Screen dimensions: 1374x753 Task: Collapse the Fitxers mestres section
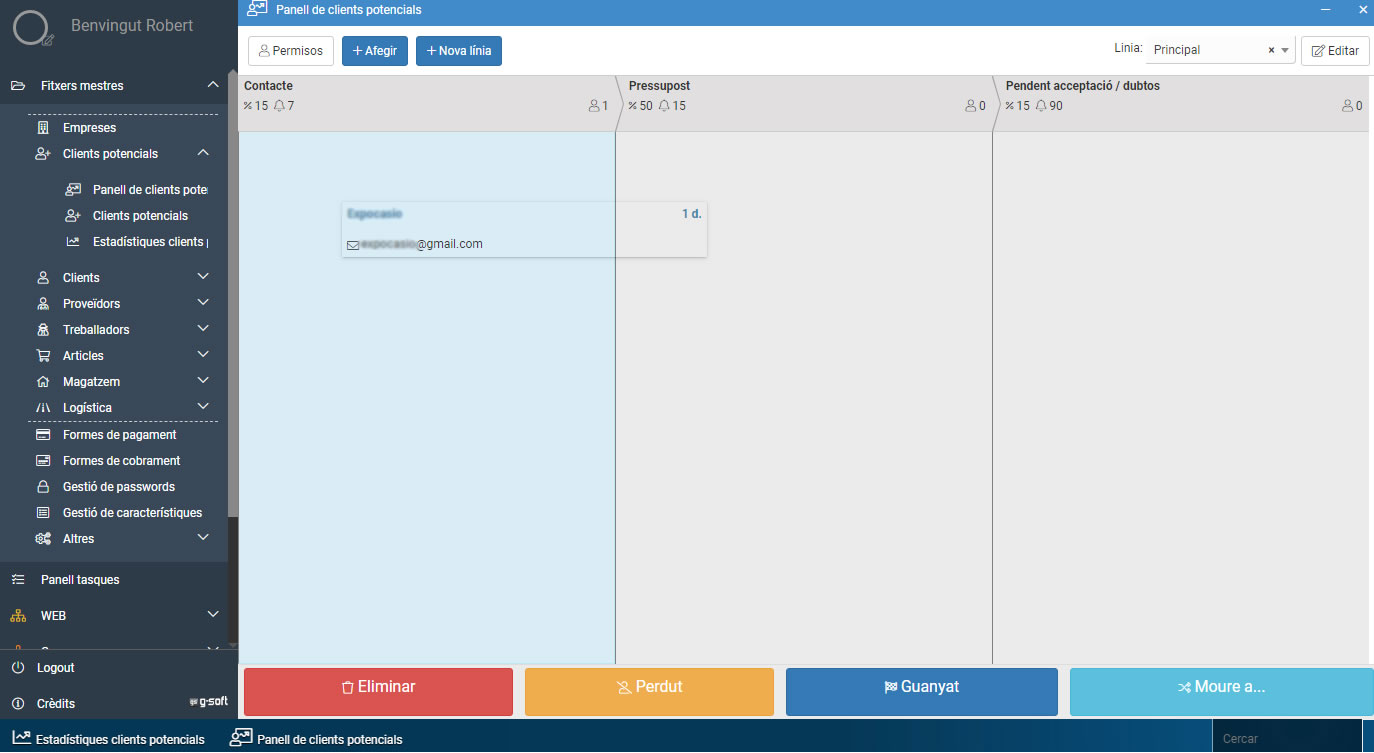[213, 86]
